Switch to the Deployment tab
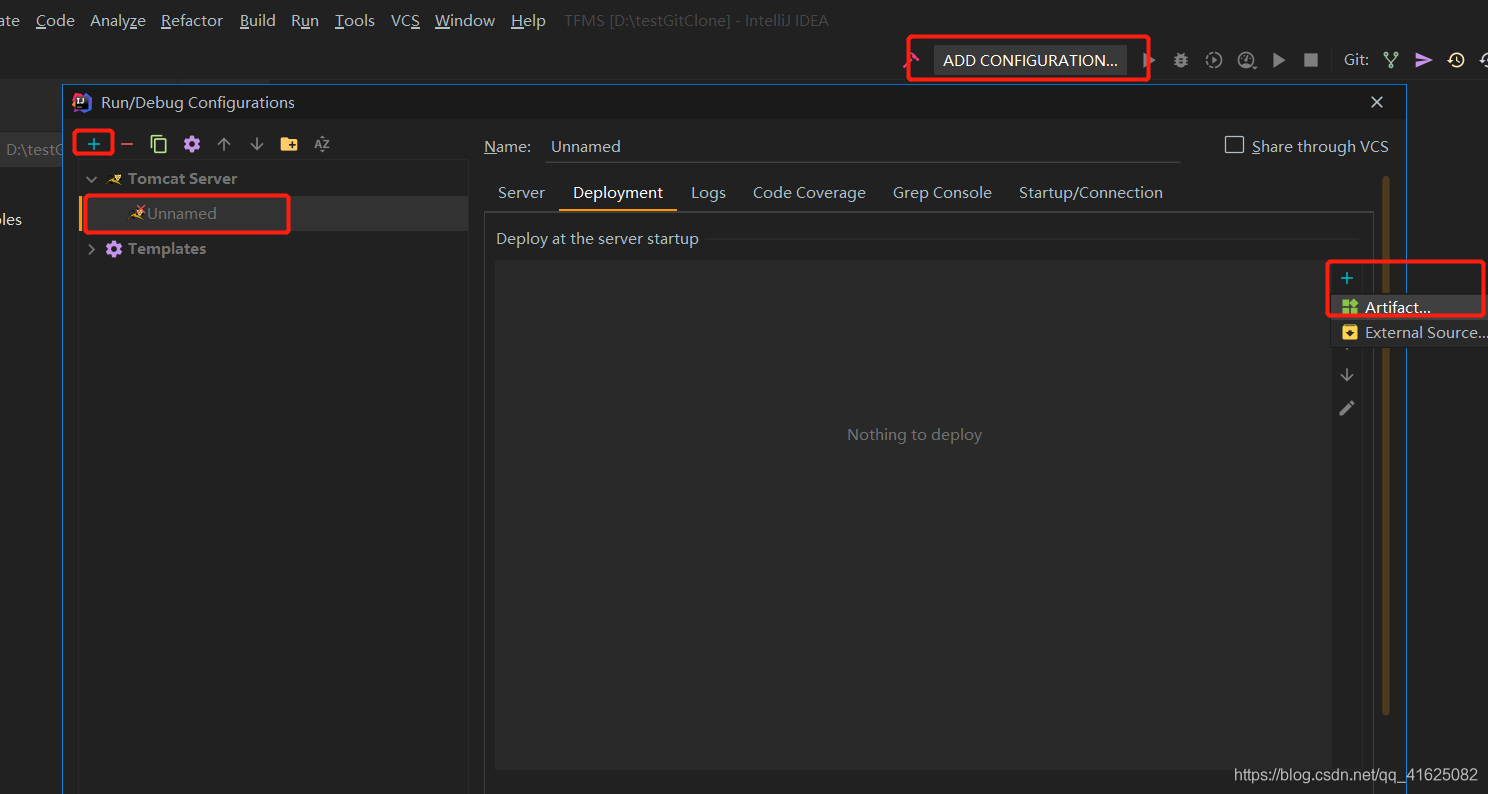The height and width of the screenshot is (794, 1488). 618,192
